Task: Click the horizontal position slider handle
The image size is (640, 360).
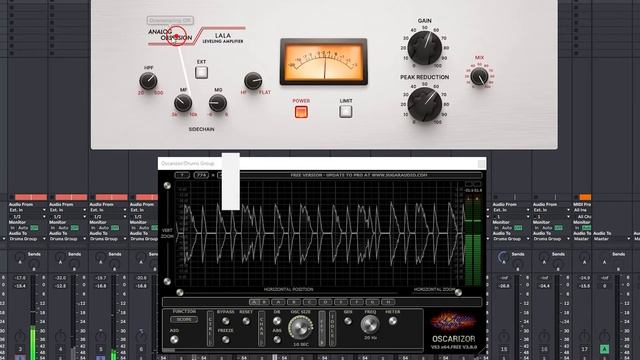Action: [180, 292]
